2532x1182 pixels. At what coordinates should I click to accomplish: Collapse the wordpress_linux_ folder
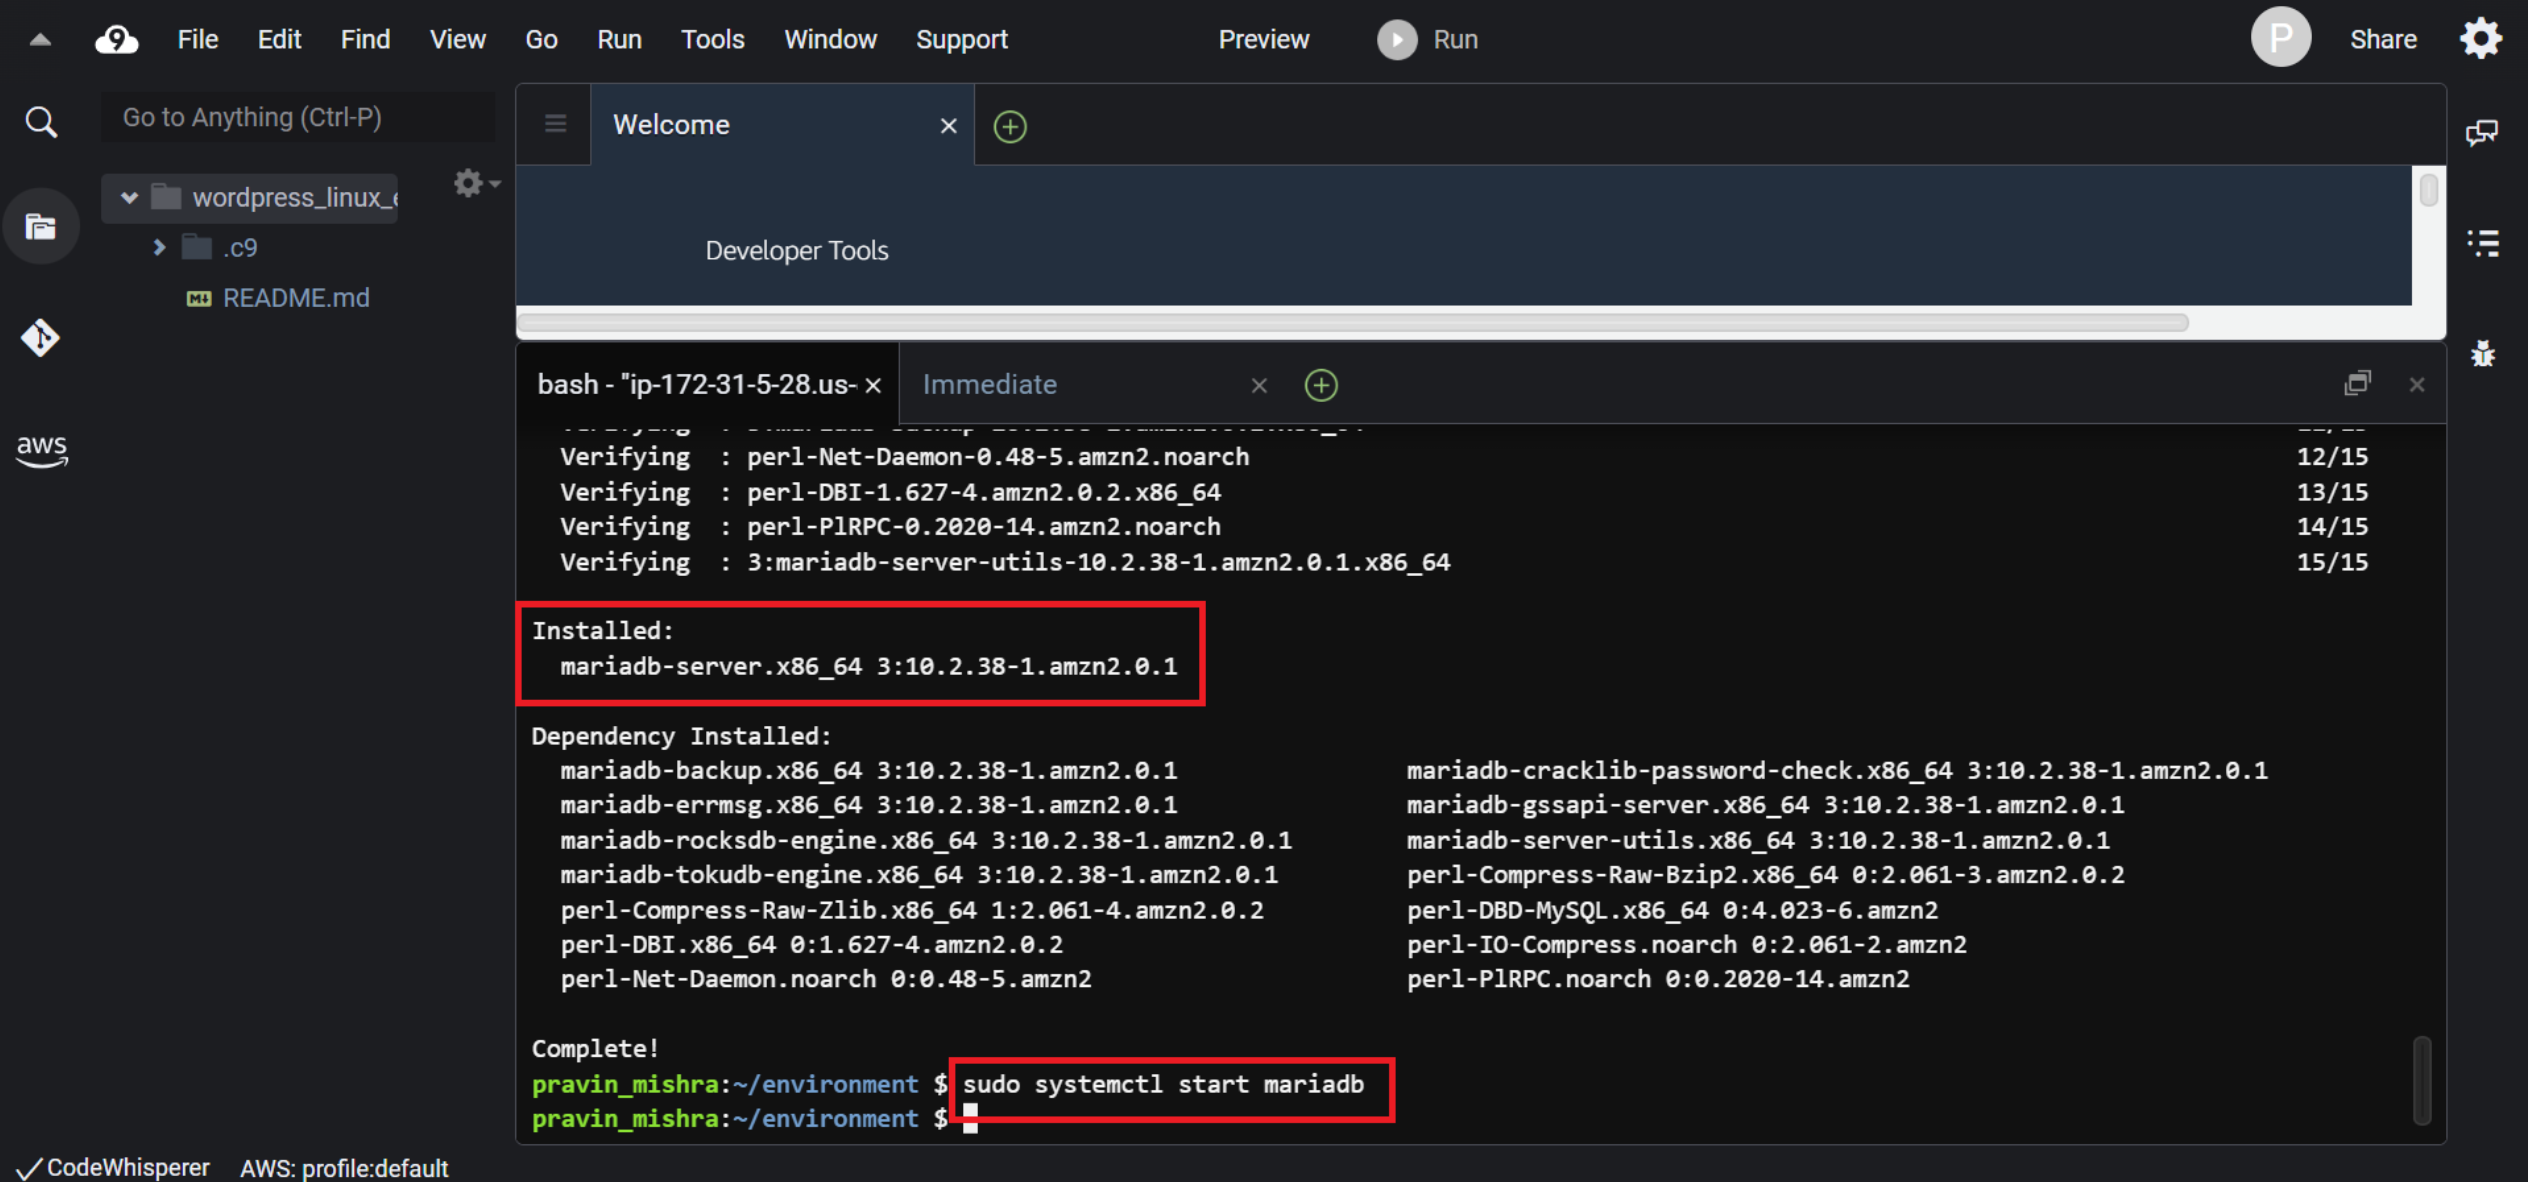(x=129, y=197)
